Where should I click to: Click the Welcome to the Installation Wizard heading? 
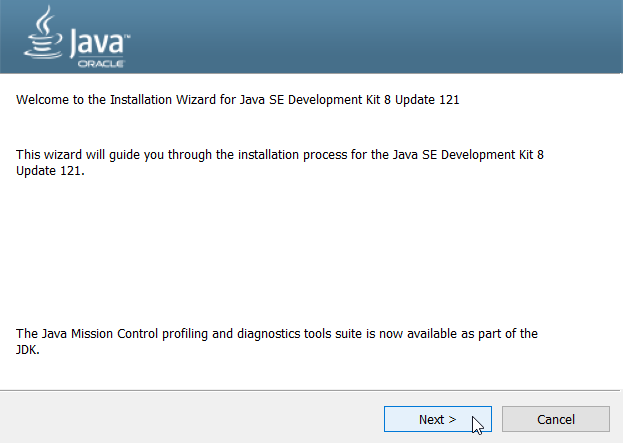[238, 99]
